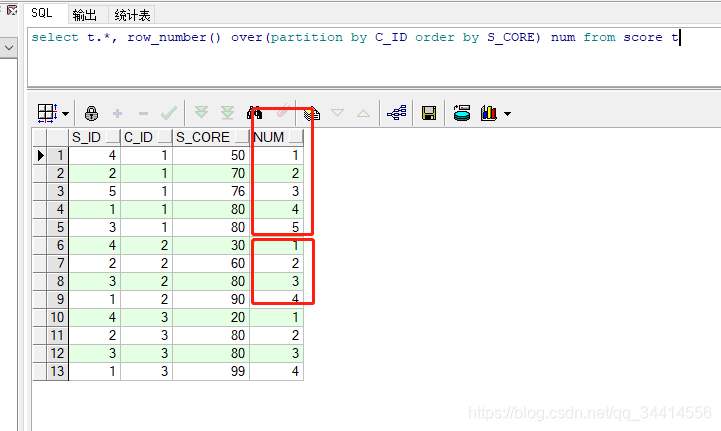Click NUM cell in row 13
Image resolution: width=721 pixels, height=431 pixels.
click(x=276, y=371)
